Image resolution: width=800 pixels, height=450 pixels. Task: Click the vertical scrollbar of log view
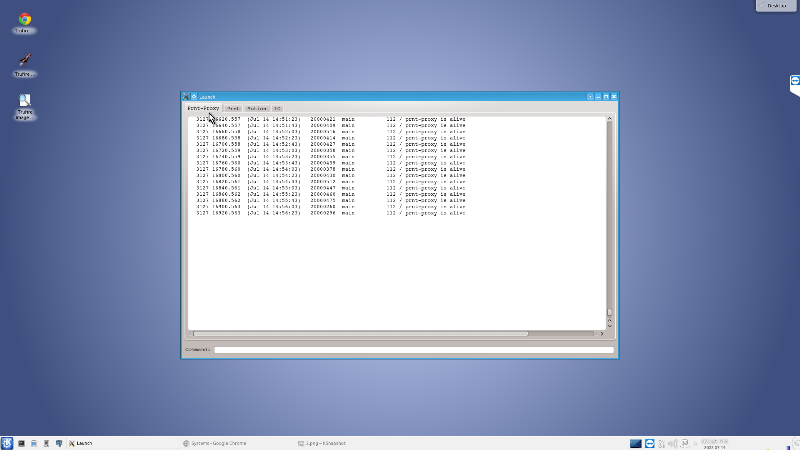pyautogui.click(x=609, y=220)
